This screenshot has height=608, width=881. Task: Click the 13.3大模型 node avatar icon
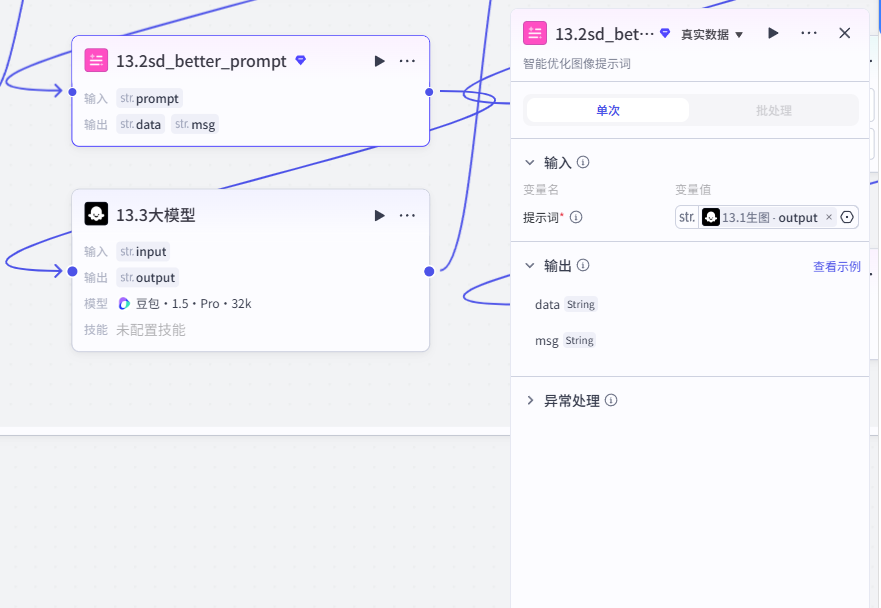96,214
